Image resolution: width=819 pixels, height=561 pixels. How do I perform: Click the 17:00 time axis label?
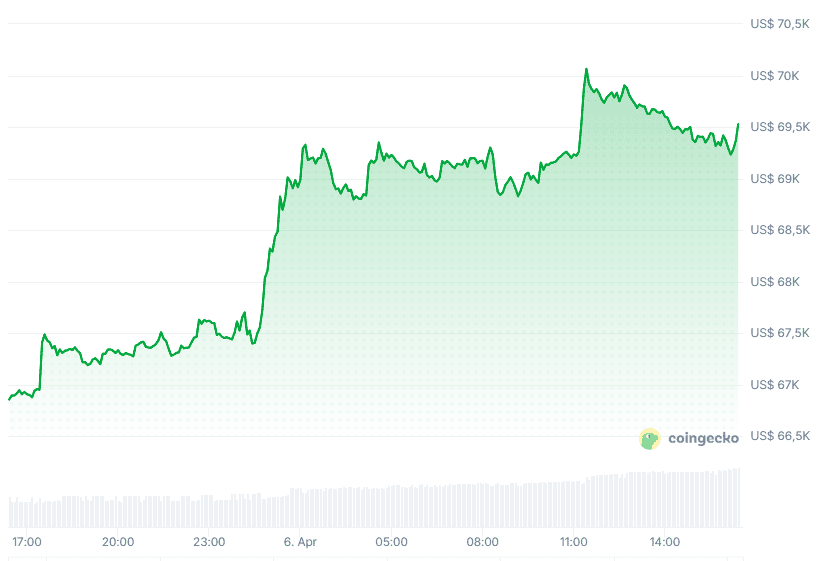27,542
